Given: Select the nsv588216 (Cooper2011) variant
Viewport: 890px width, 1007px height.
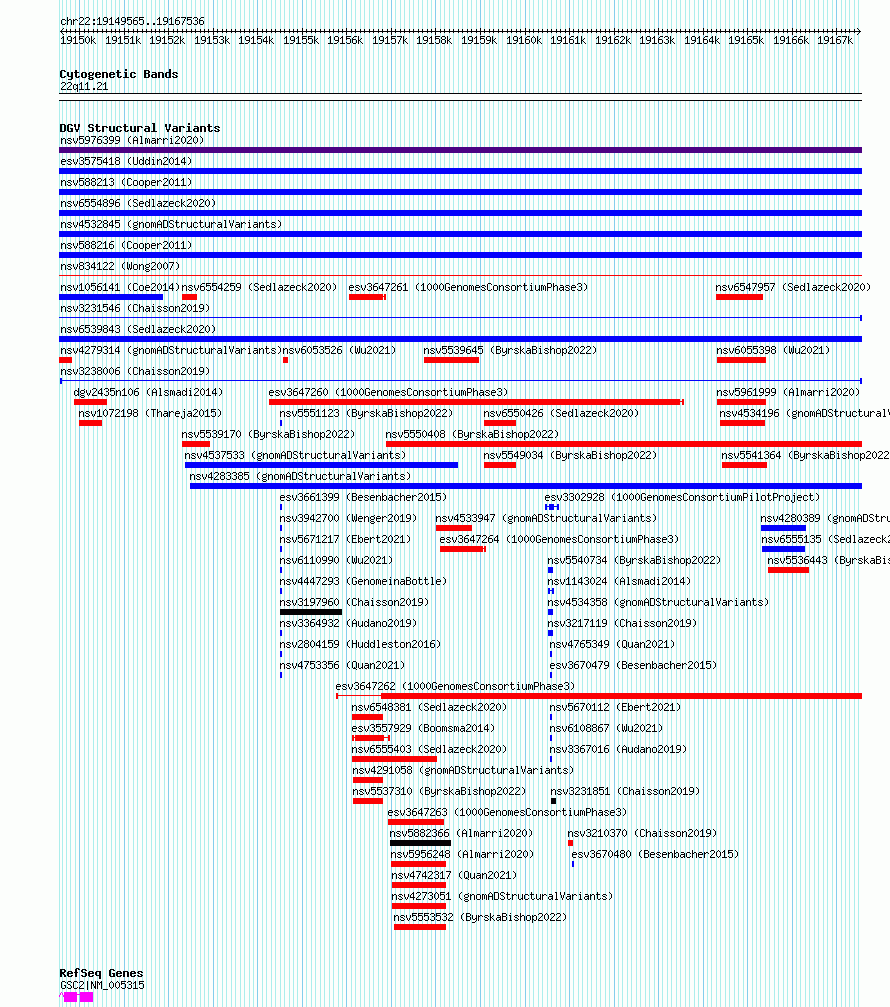Looking at the screenshot, I should [126, 245].
